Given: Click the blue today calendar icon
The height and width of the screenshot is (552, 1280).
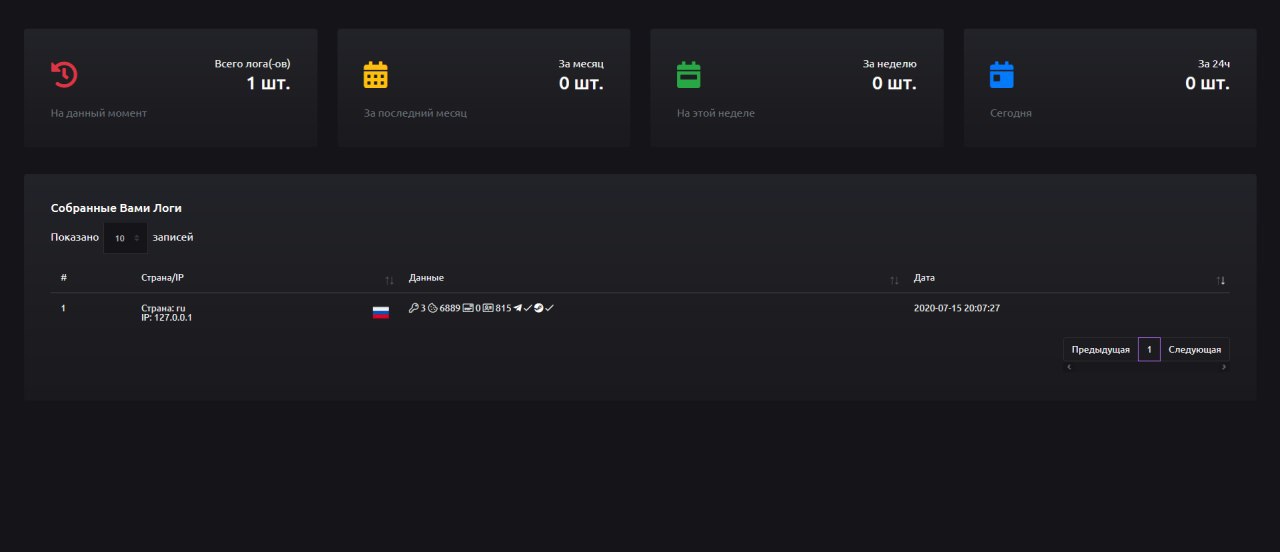Looking at the screenshot, I should point(1001,75).
